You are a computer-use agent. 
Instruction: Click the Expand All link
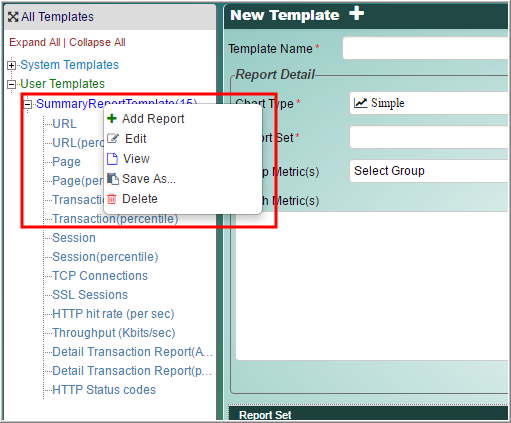pos(35,42)
